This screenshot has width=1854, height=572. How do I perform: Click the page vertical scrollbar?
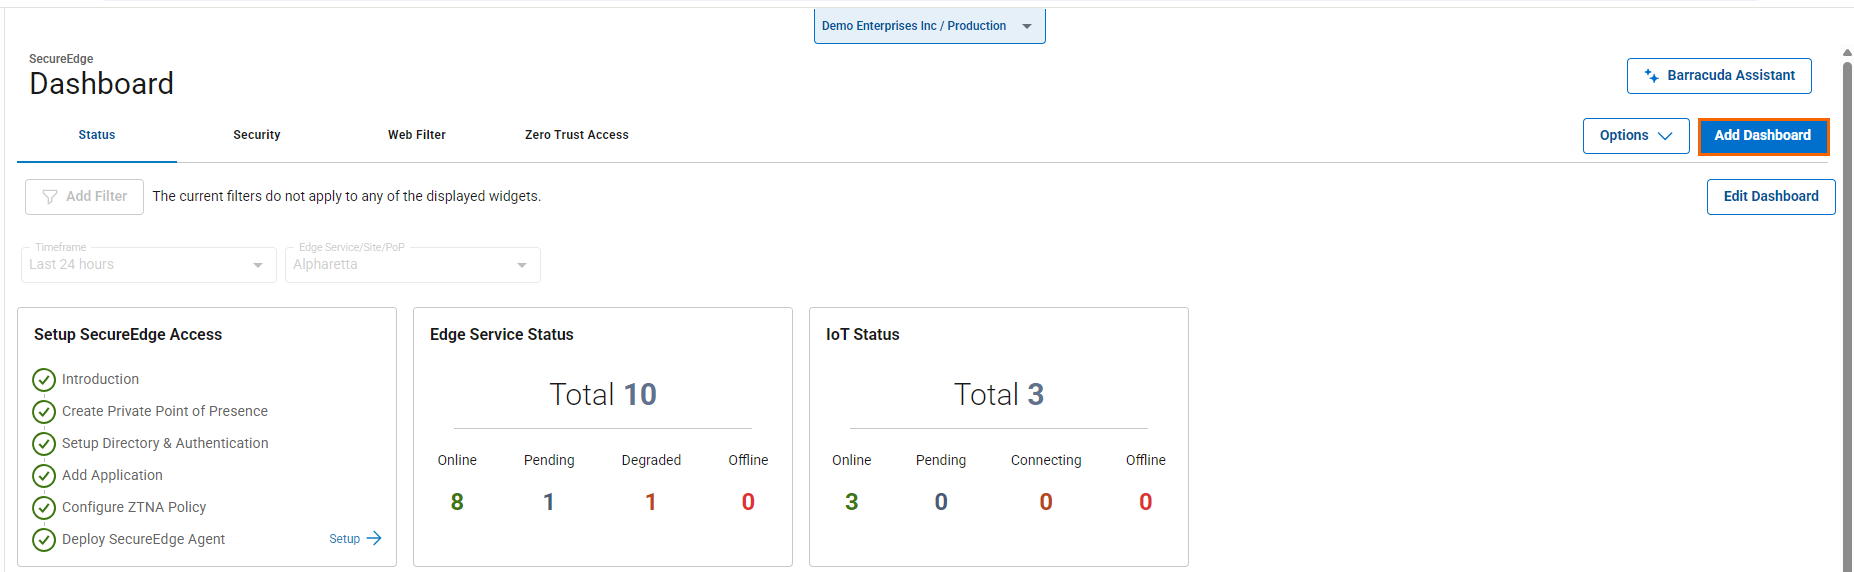1847,300
